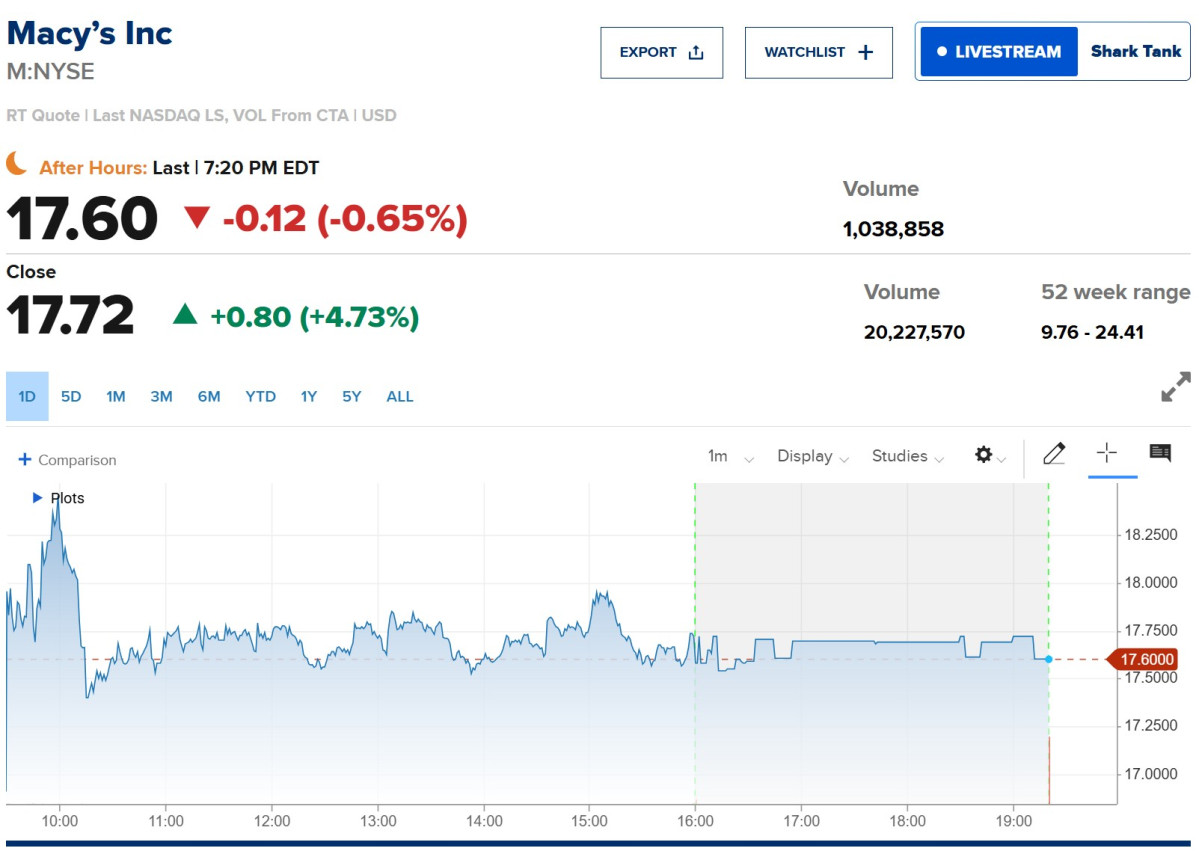Open the chart settings gear icon
Image resolution: width=1199 pixels, height=860 pixels.
[x=983, y=455]
